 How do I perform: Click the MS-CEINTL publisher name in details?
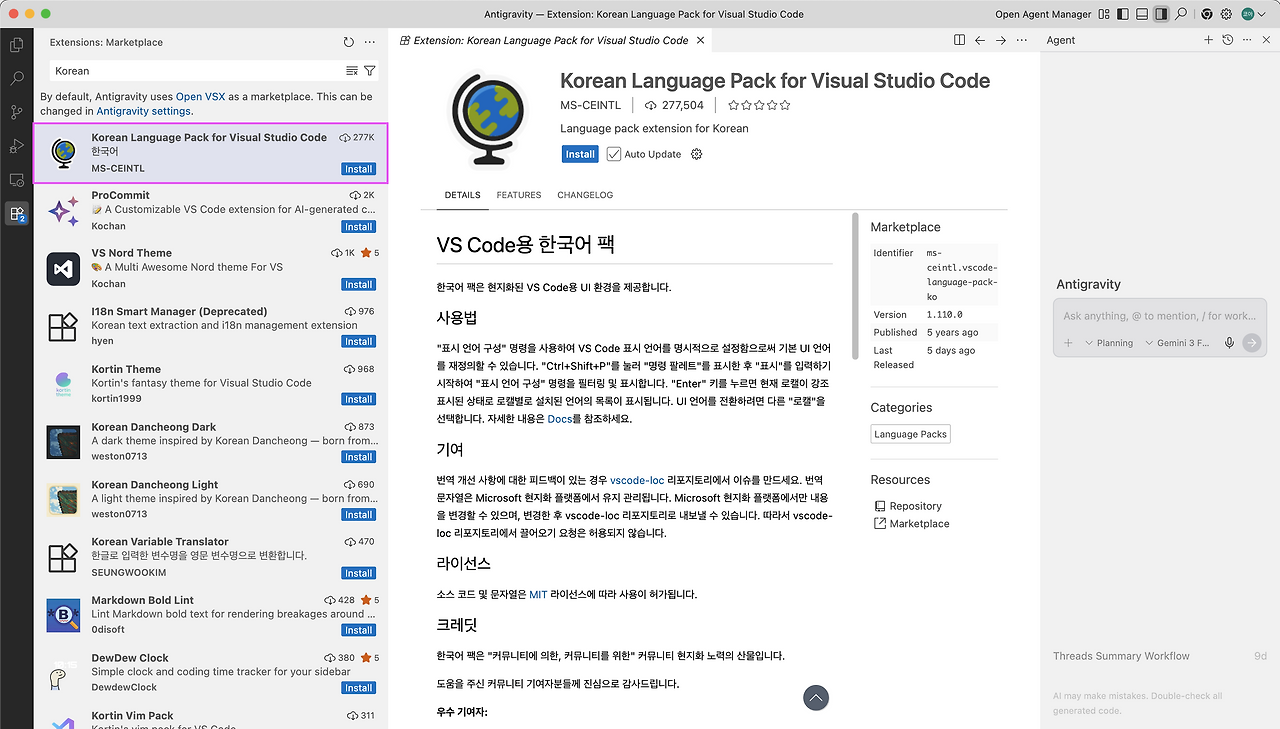[590, 105]
